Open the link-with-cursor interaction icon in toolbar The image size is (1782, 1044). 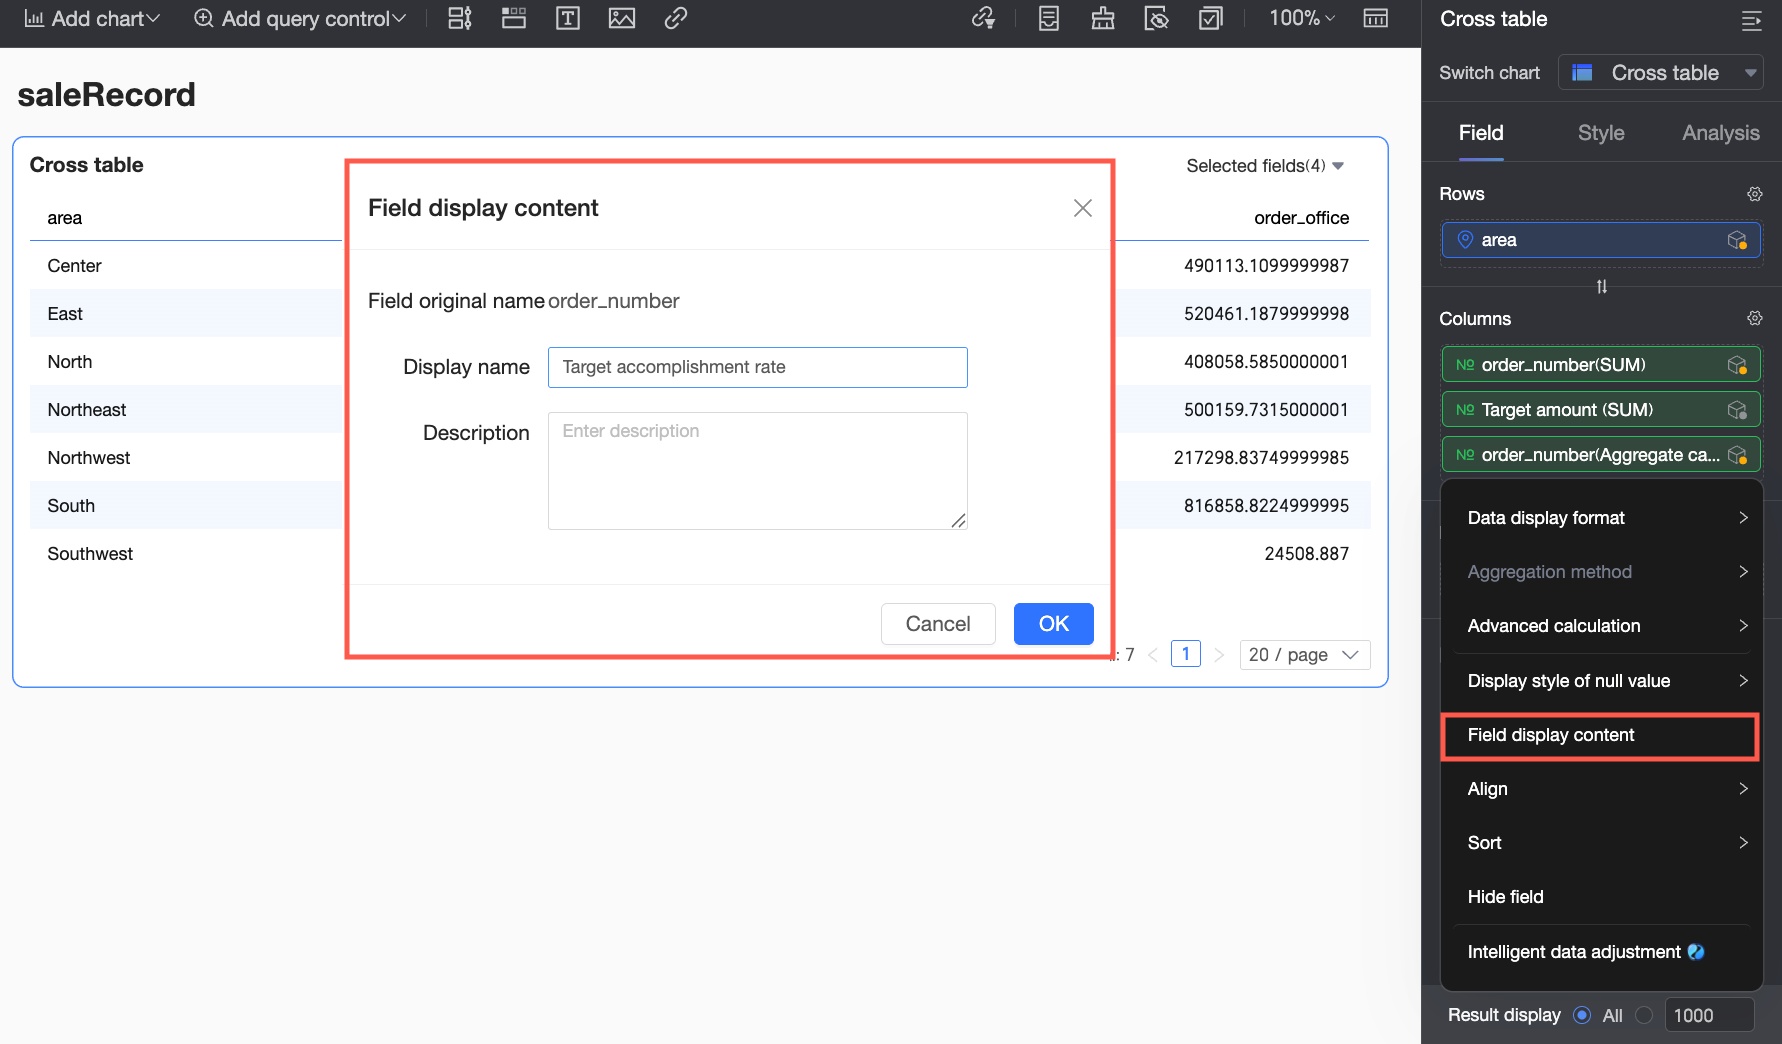click(x=984, y=18)
